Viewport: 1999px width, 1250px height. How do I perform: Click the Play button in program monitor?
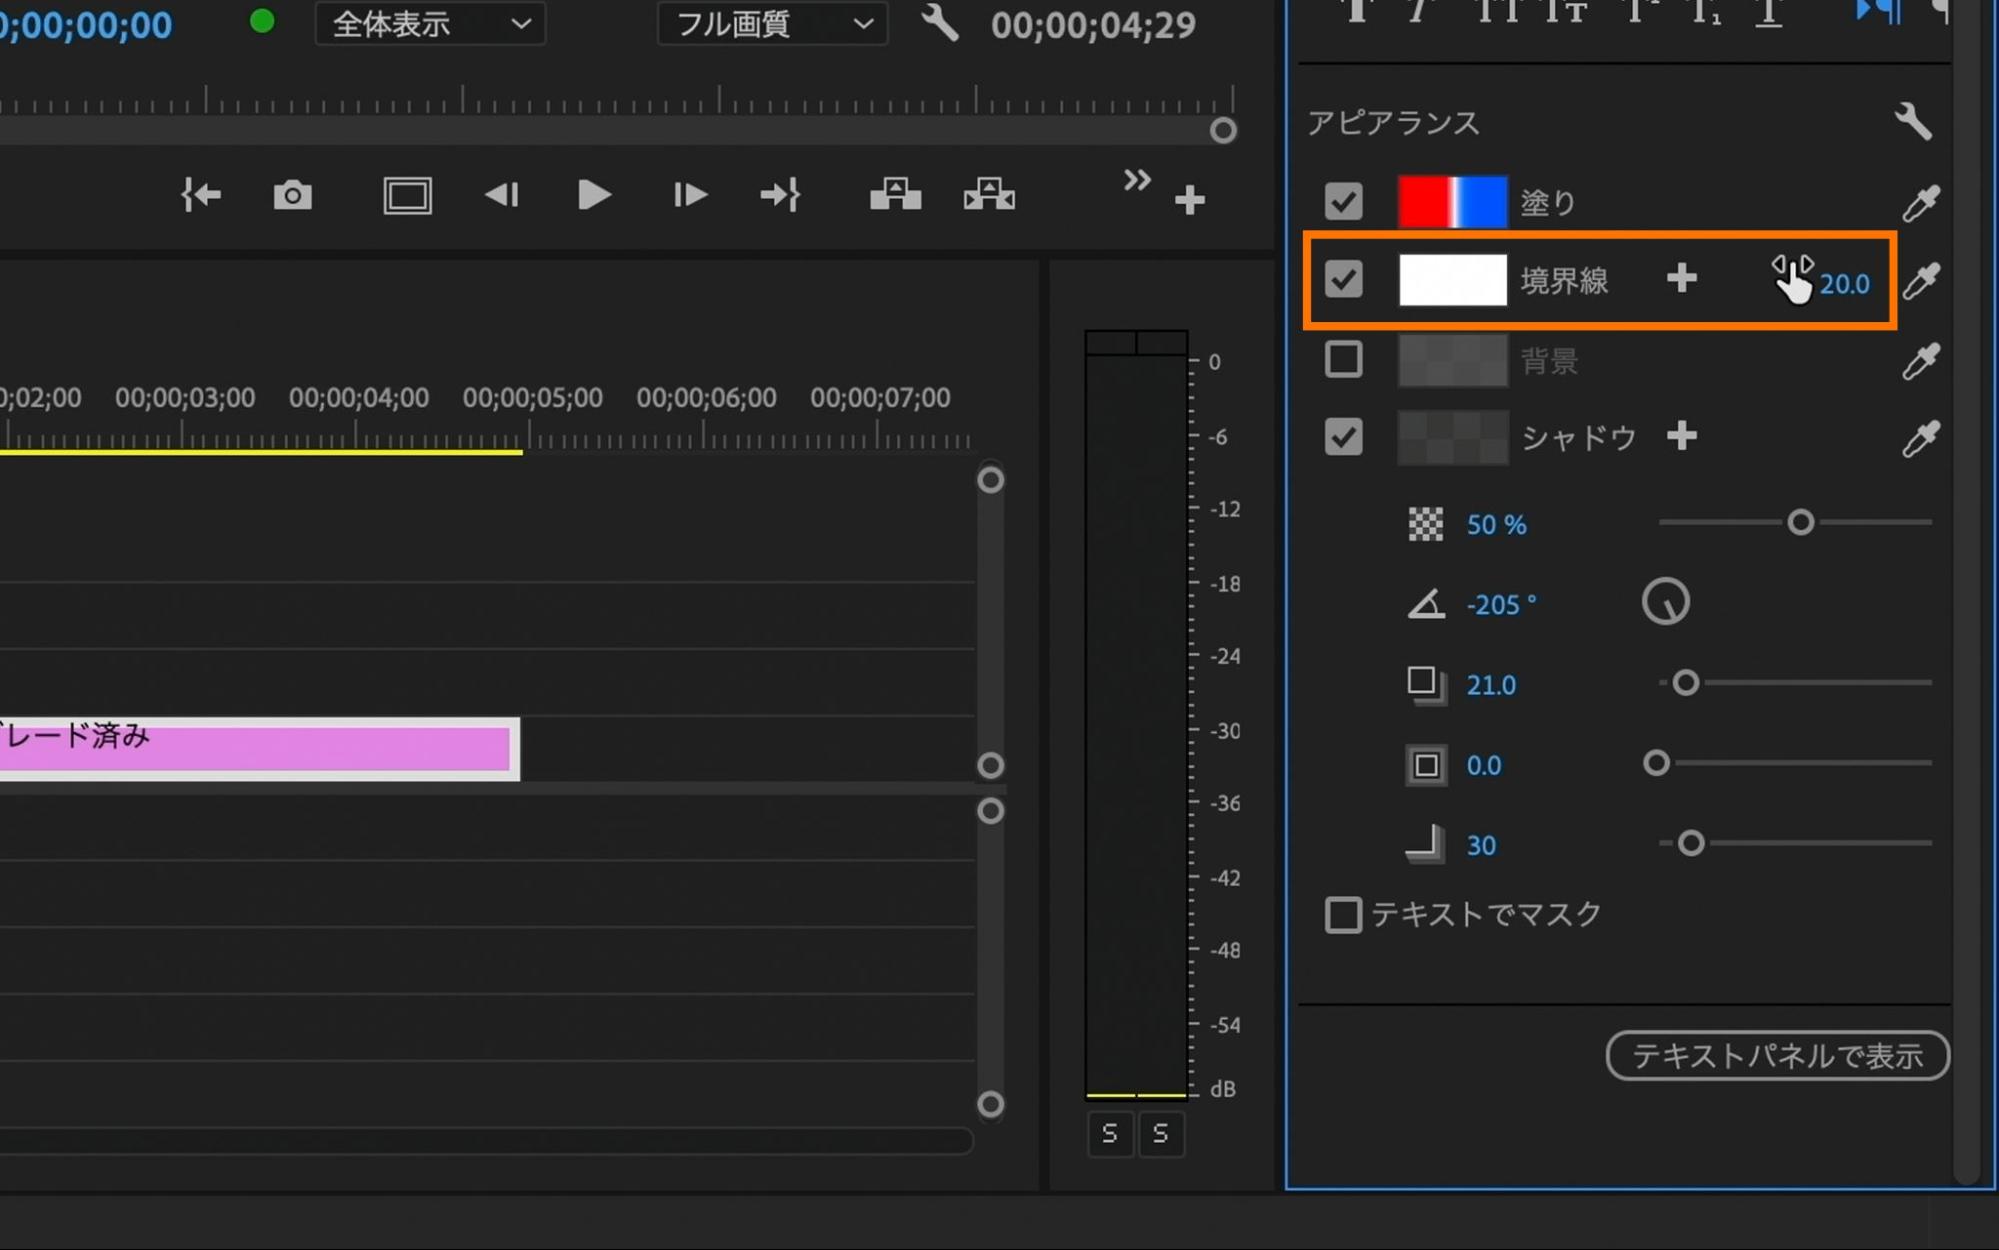(x=594, y=195)
